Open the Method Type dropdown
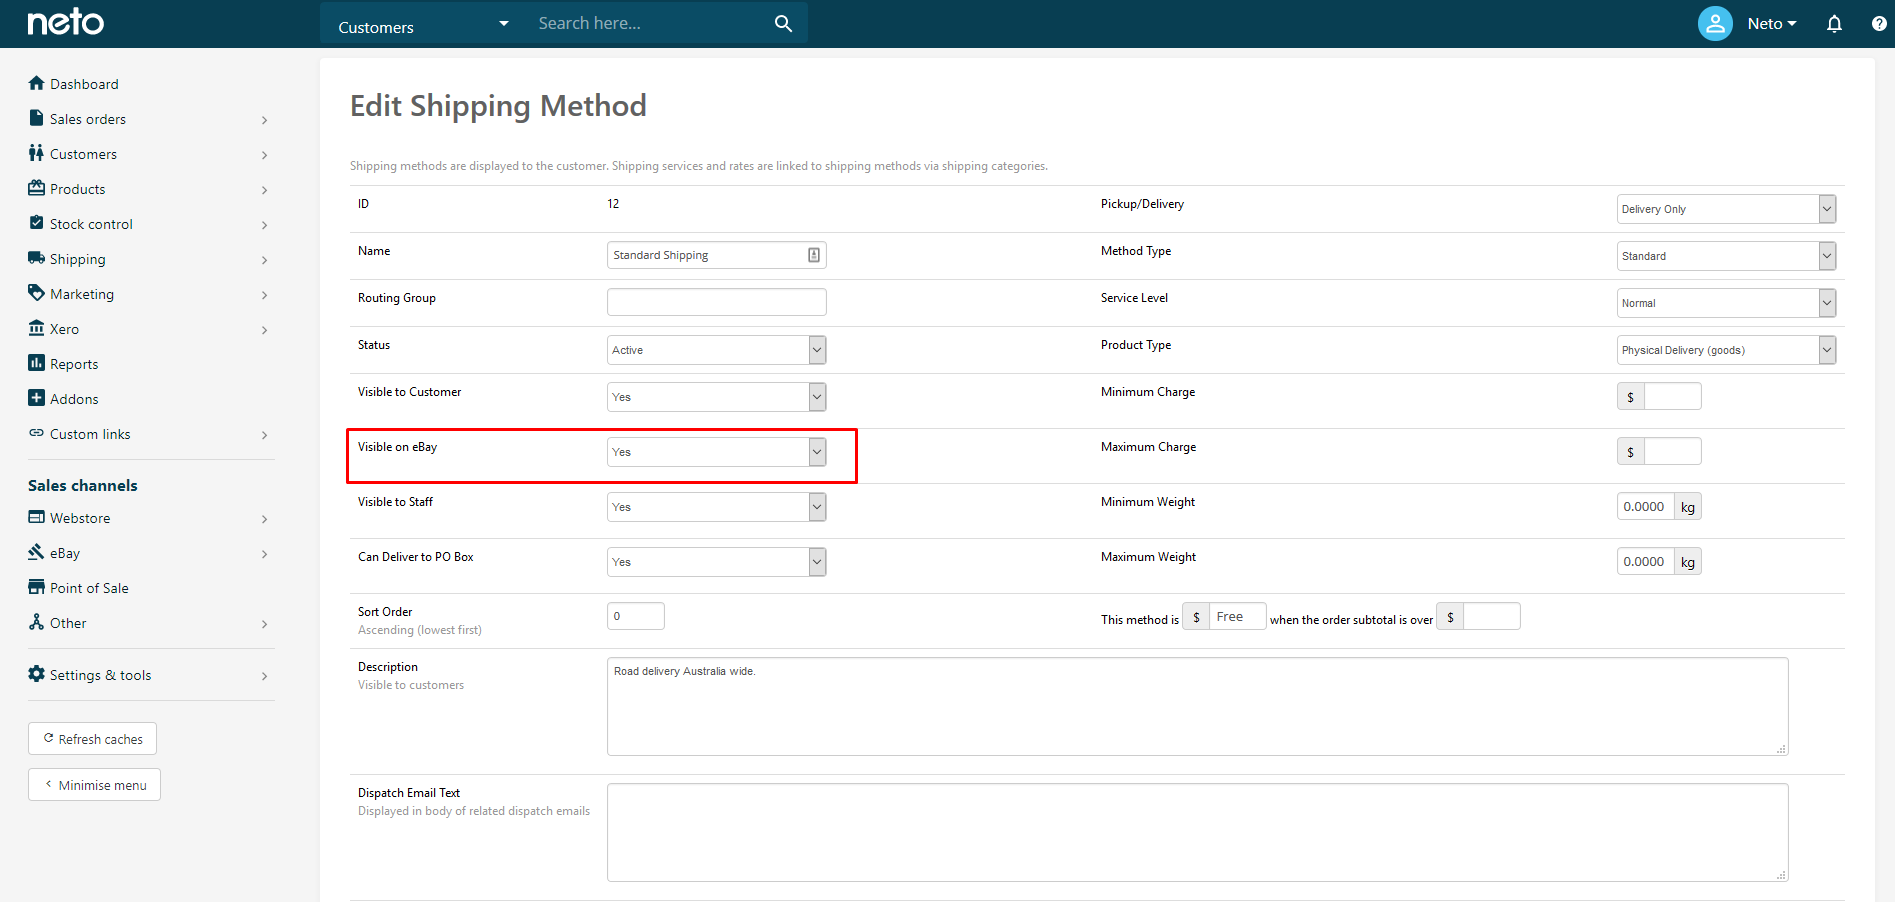 tap(1726, 256)
